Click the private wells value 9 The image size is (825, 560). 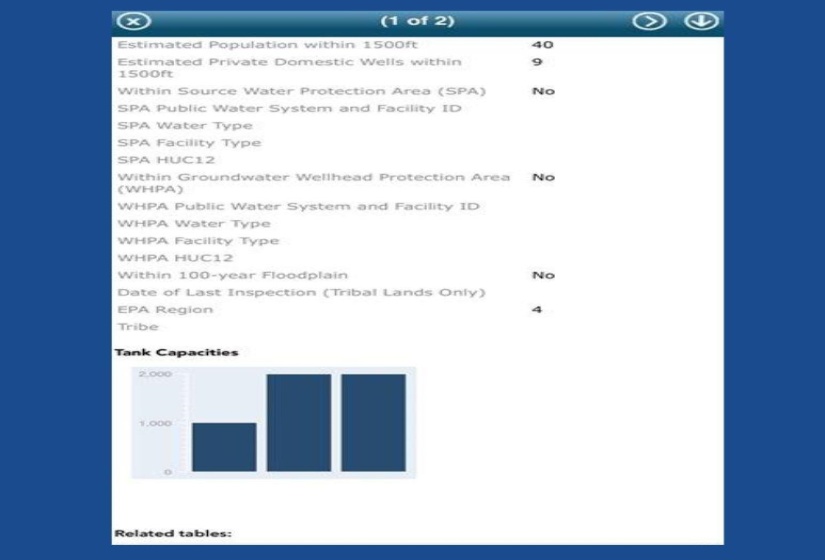[x=537, y=62]
